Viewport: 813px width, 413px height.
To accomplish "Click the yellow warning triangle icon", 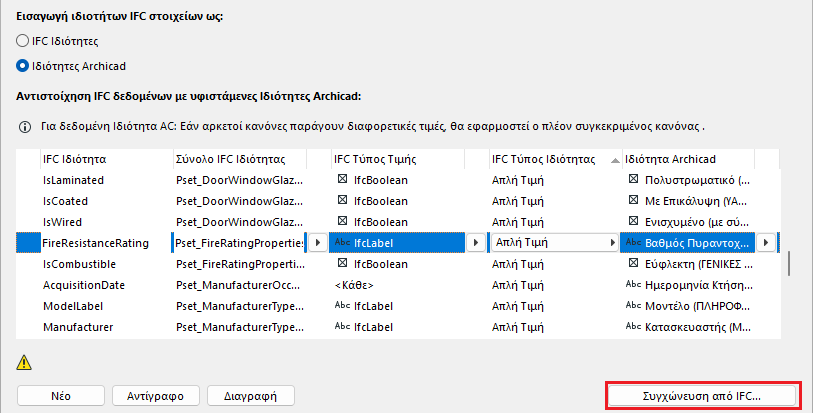I will click(x=25, y=362).
